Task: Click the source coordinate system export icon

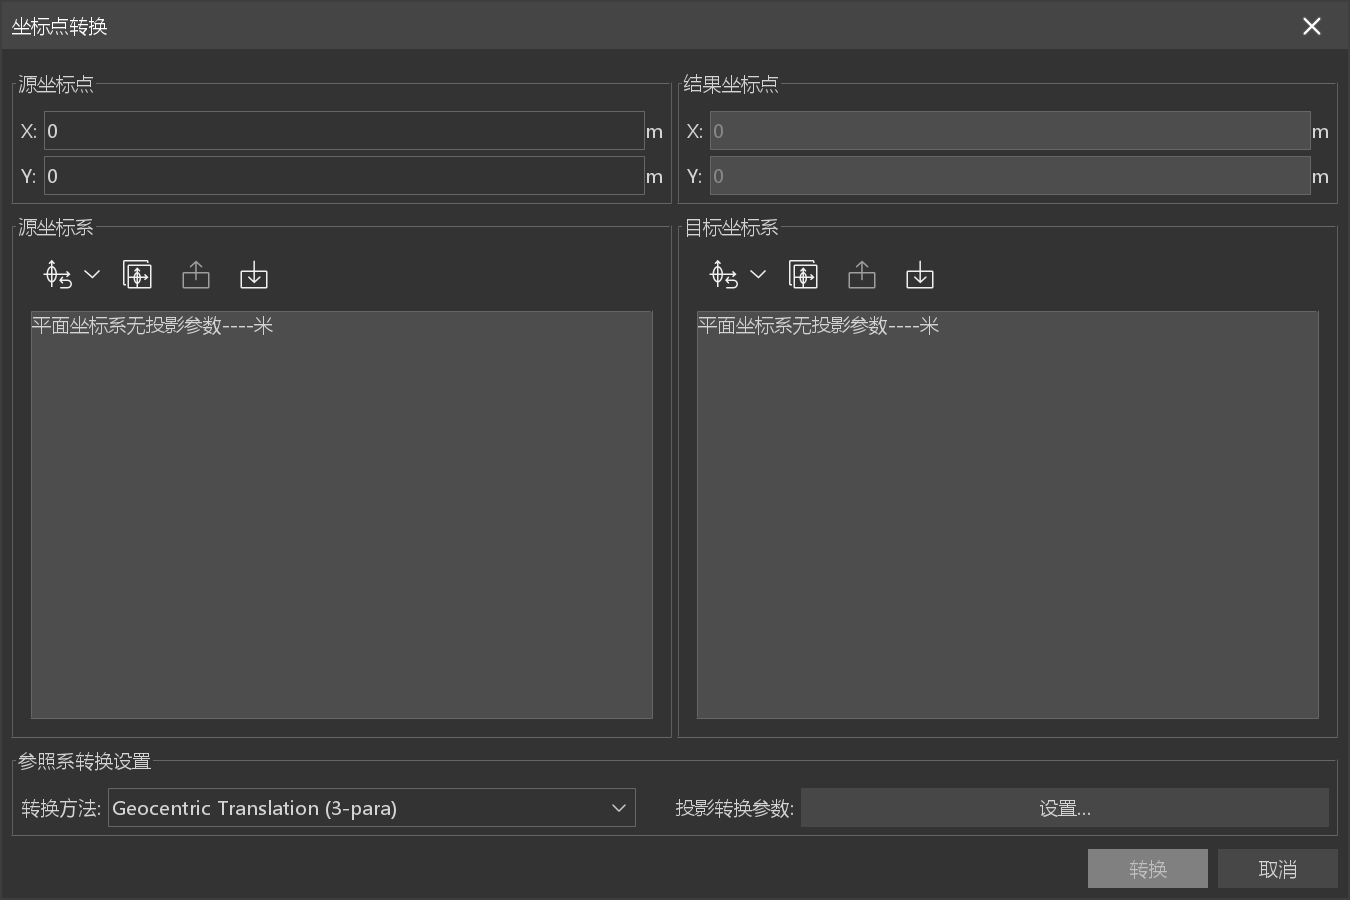Action: coord(196,275)
